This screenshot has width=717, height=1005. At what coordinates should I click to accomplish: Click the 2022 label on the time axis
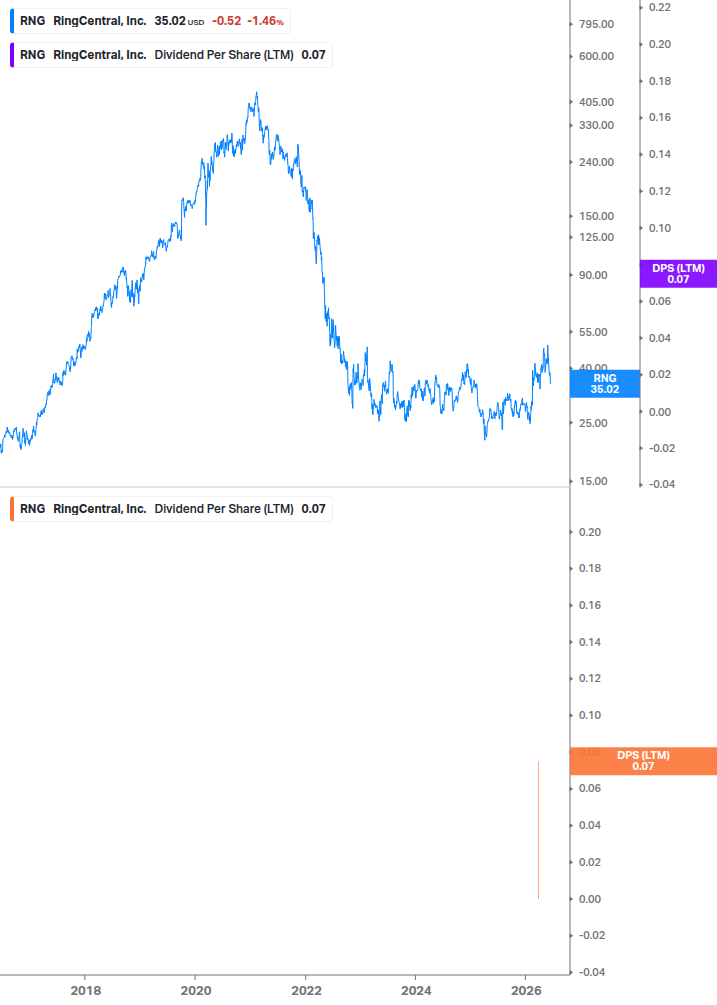[x=306, y=991]
